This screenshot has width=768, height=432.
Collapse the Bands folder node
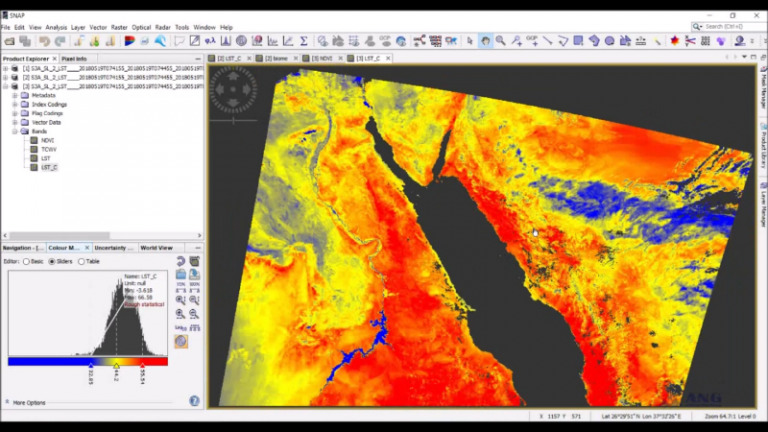point(15,131)
